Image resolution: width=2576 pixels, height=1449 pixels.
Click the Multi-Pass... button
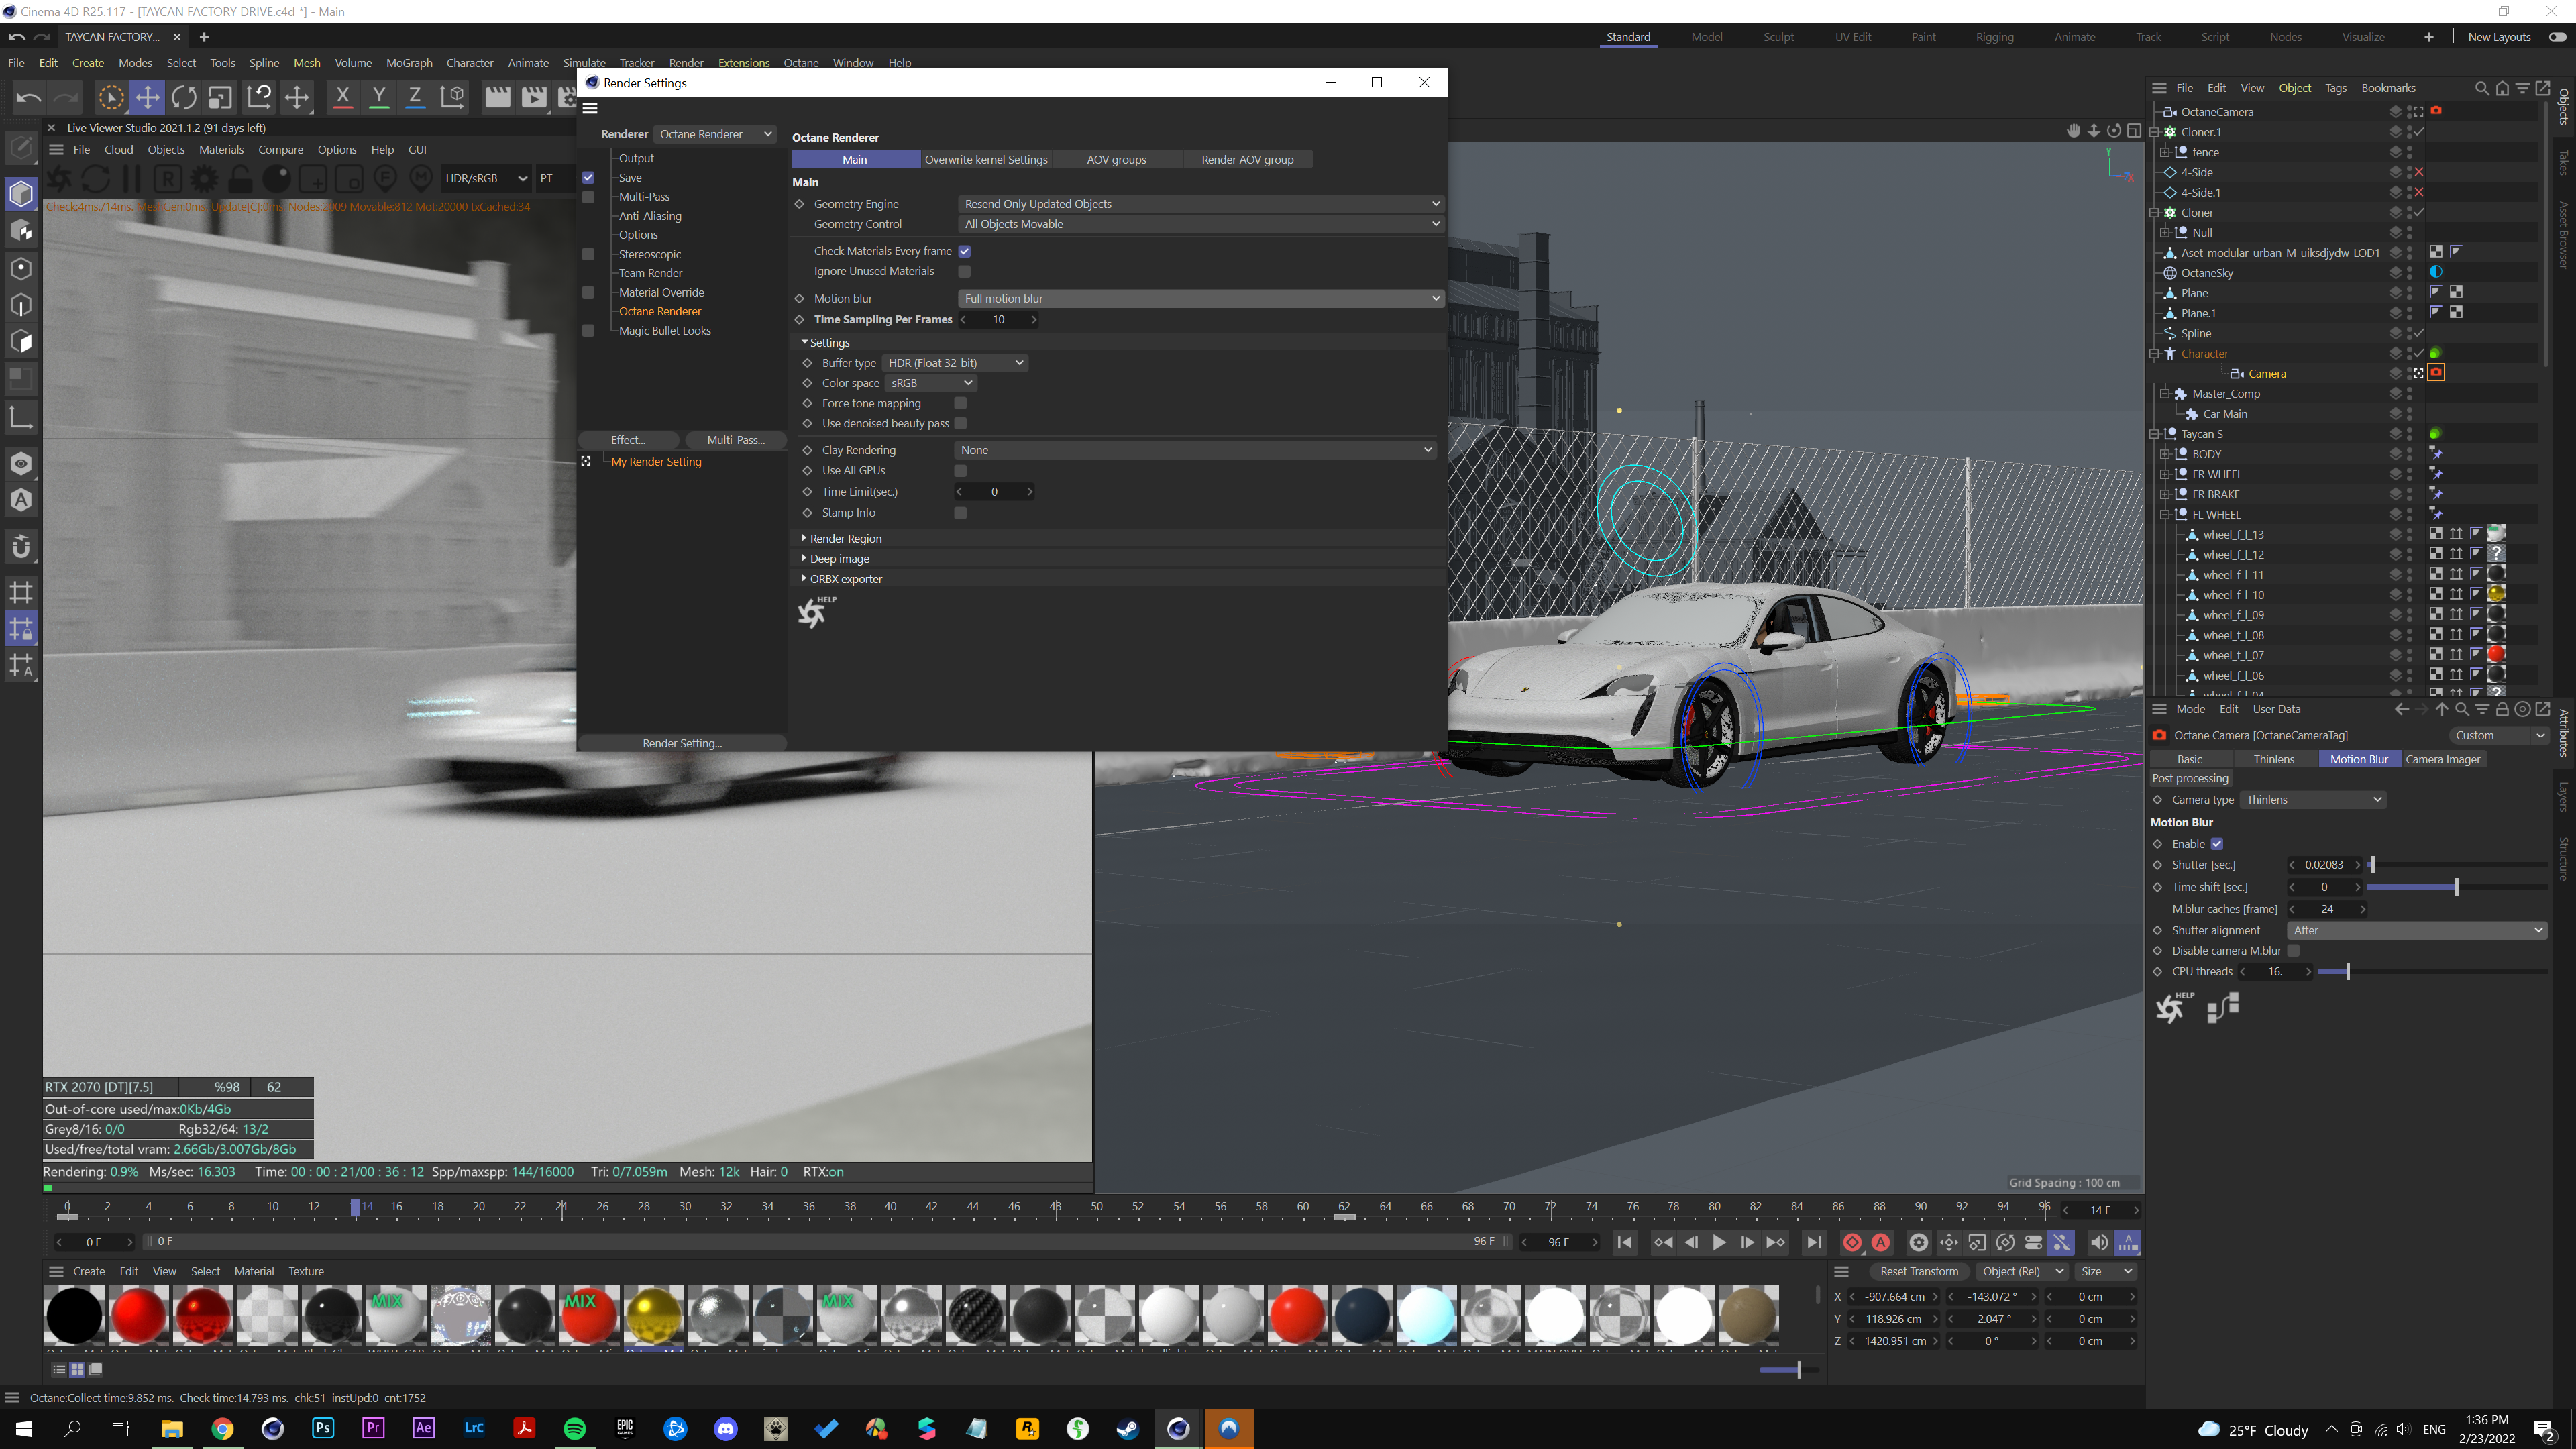tap(735, 440)
